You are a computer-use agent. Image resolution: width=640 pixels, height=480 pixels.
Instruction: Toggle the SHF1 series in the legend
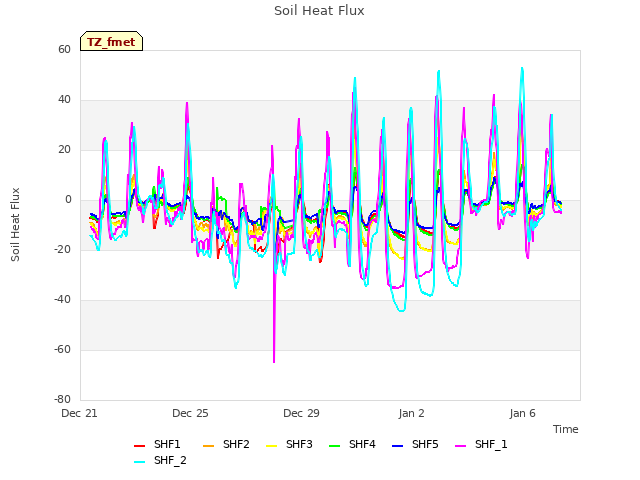pos(157,444)
